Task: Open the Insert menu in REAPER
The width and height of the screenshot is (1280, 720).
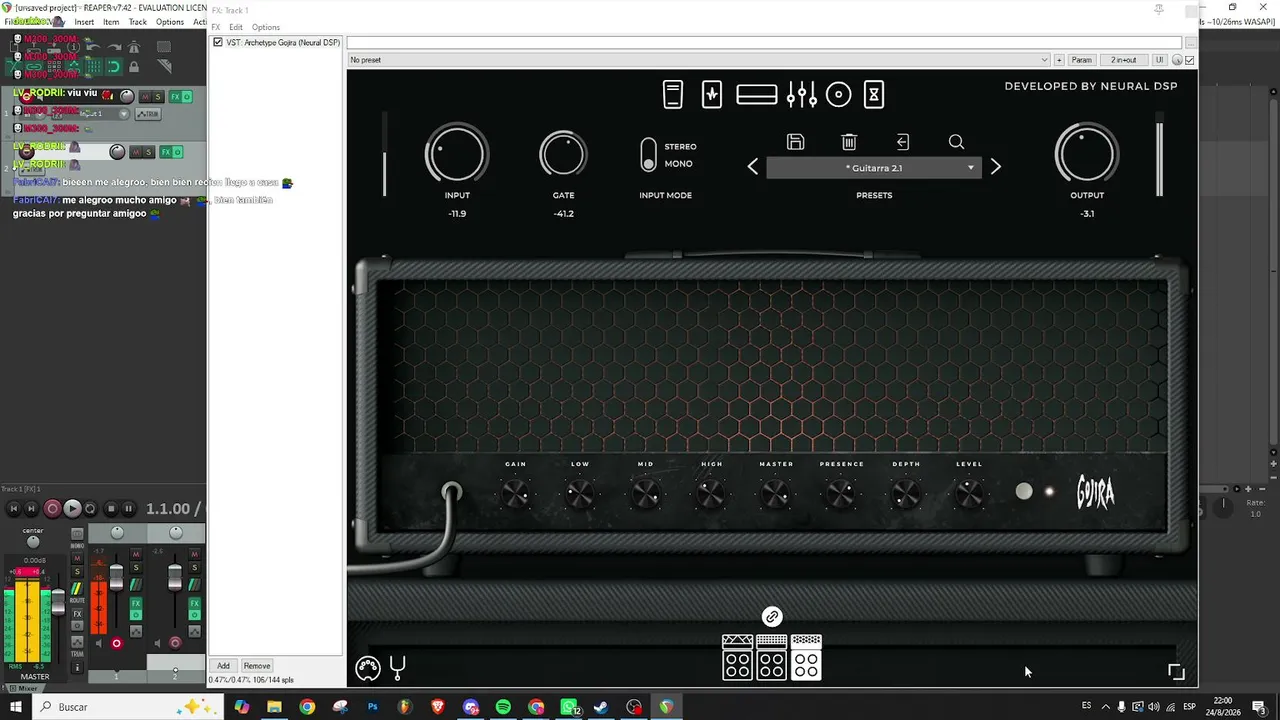Action: (x=84, y=22)
